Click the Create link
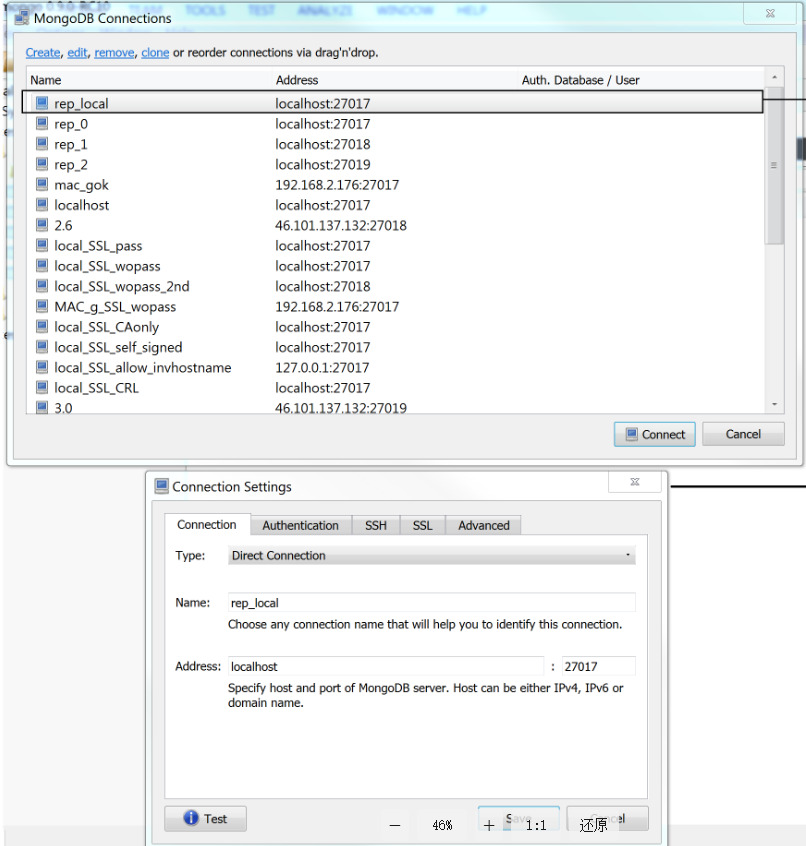Viewport: 806px width, 846px height. tap(43, 52)
